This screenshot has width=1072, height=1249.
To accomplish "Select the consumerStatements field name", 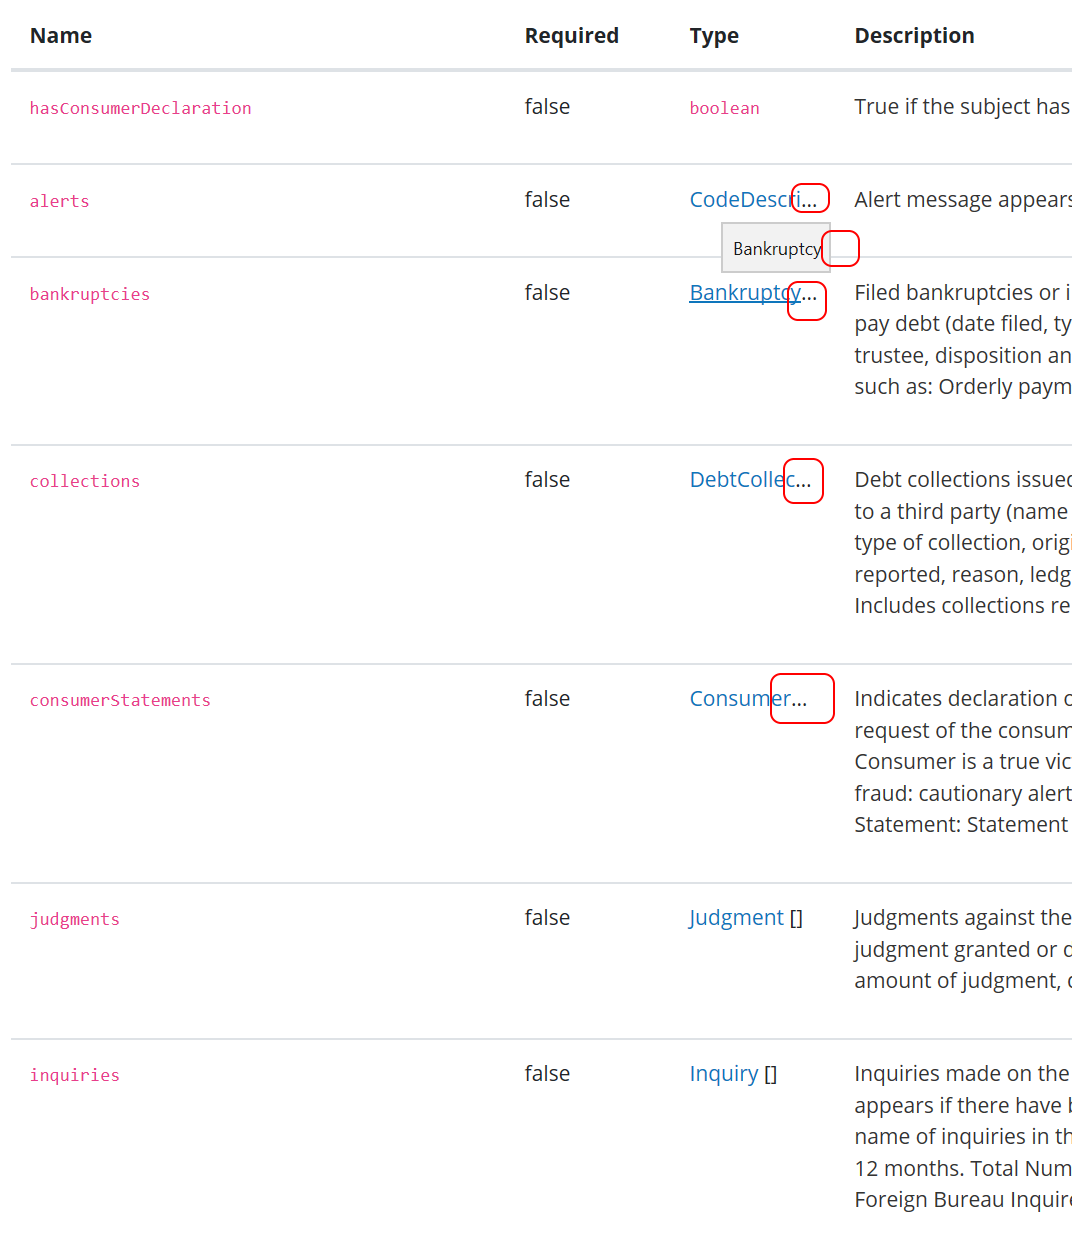I will (x=120, y=700).
